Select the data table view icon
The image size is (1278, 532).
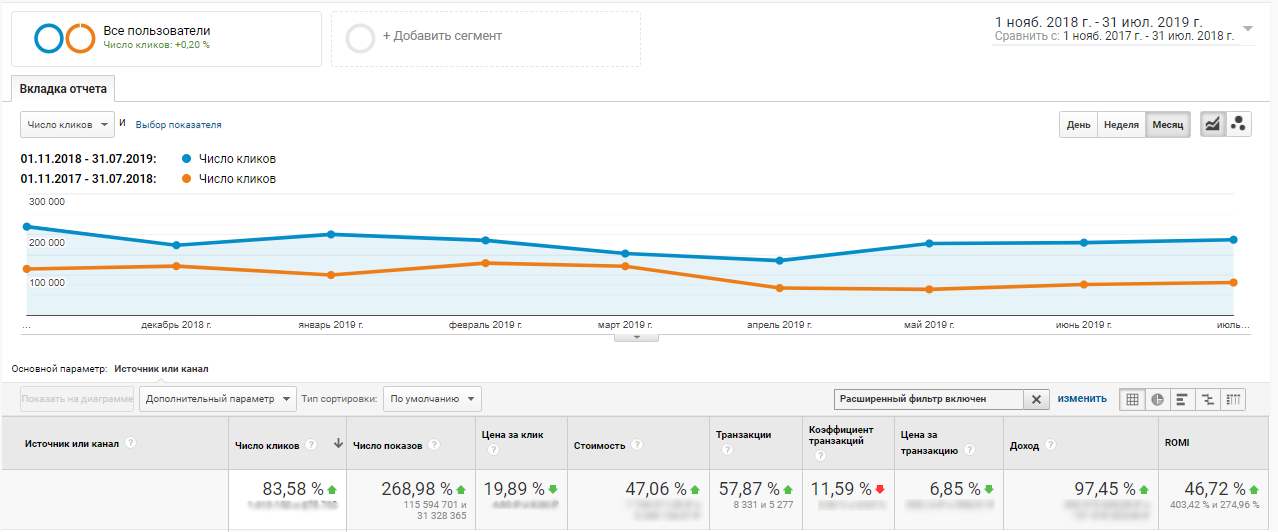[x=1132, y=399]
